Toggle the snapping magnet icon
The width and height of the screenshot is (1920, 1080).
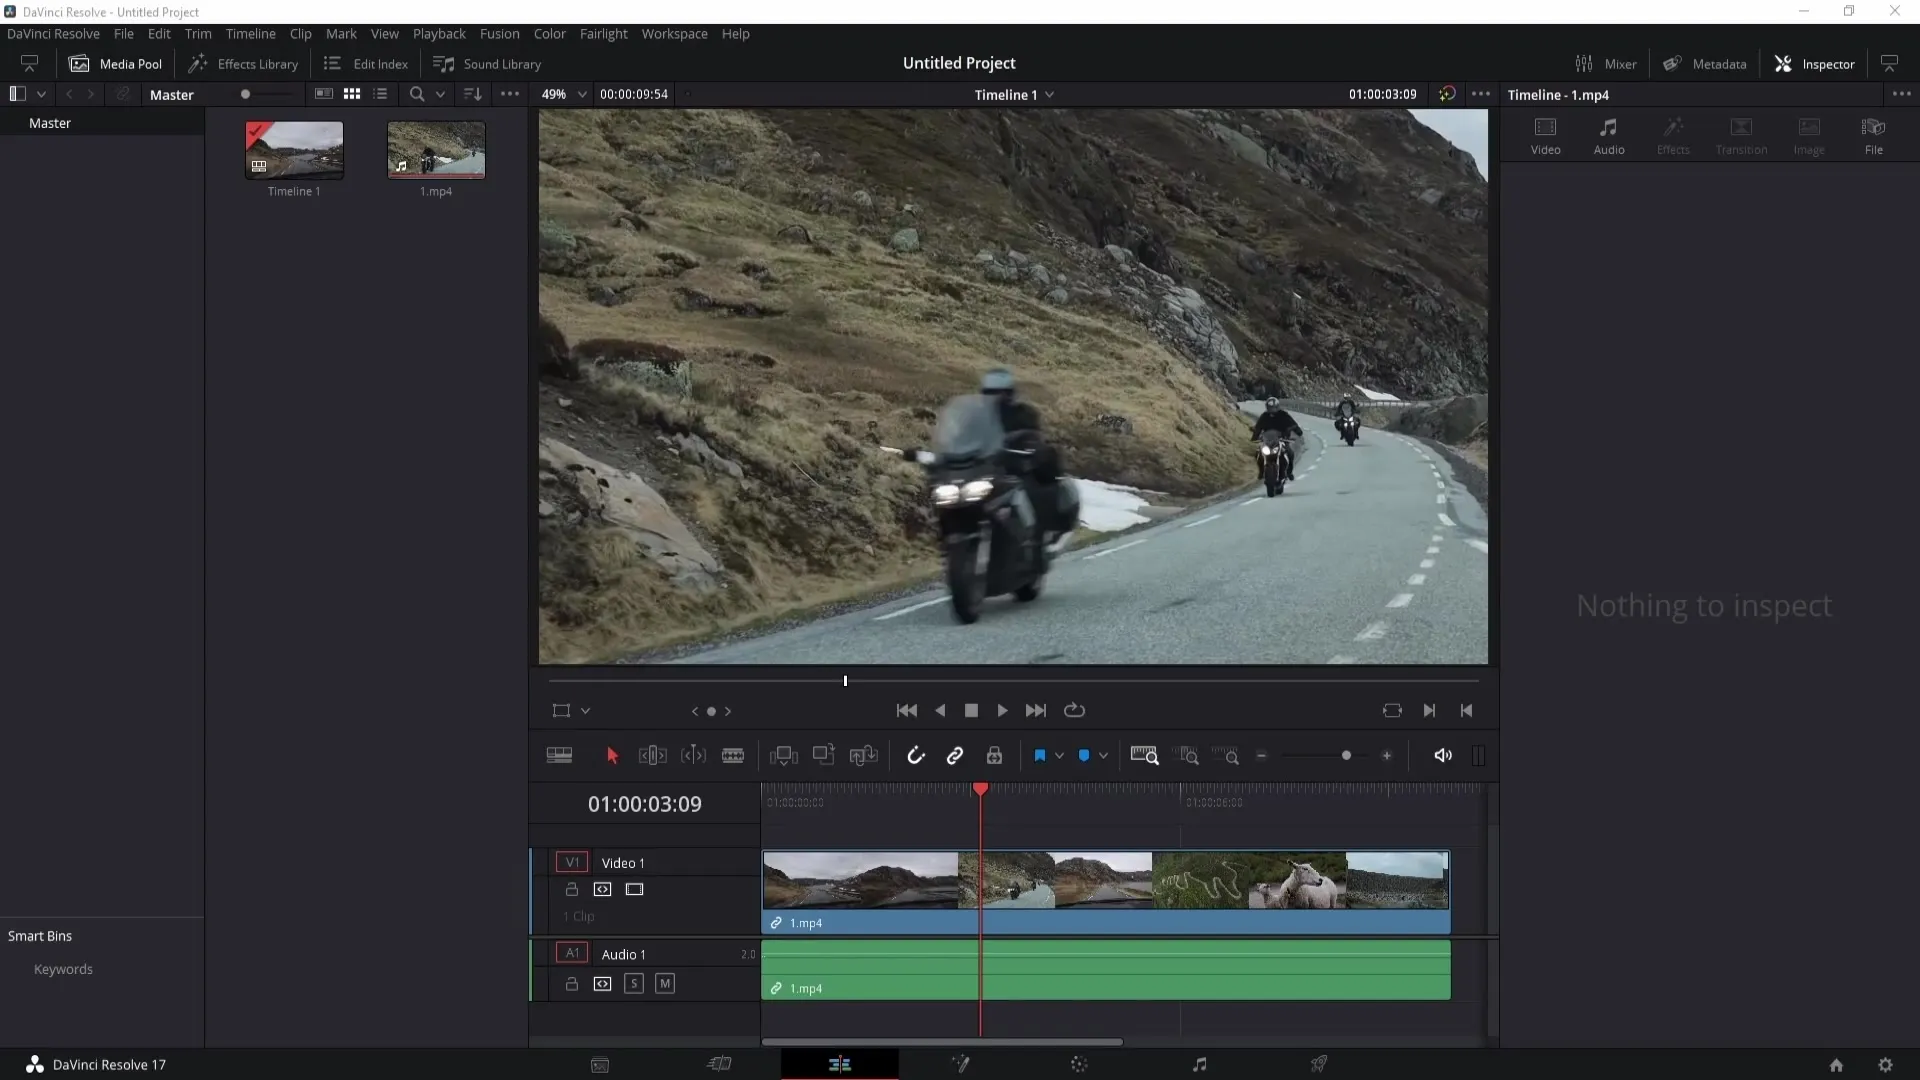click(x=915, y=756)
